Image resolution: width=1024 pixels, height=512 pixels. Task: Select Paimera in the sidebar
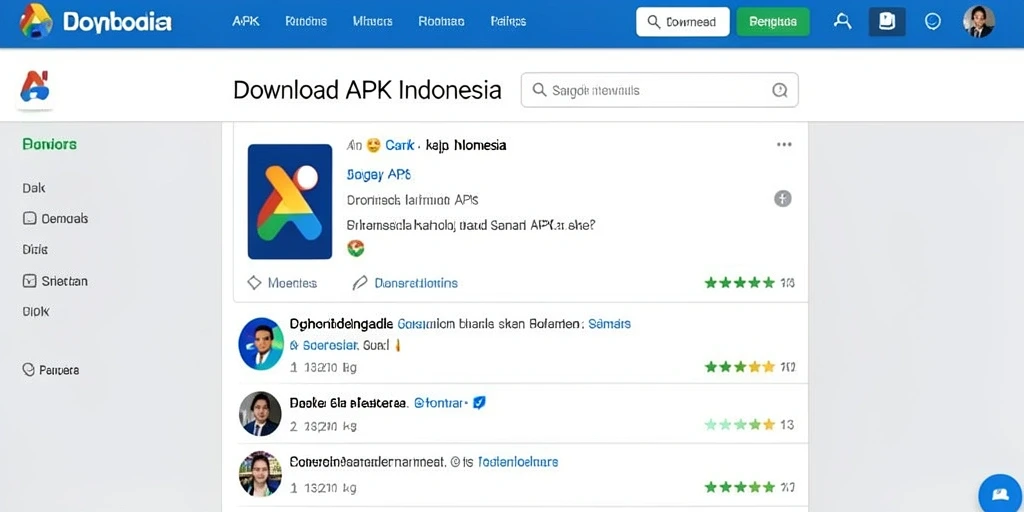coord(59,370)
